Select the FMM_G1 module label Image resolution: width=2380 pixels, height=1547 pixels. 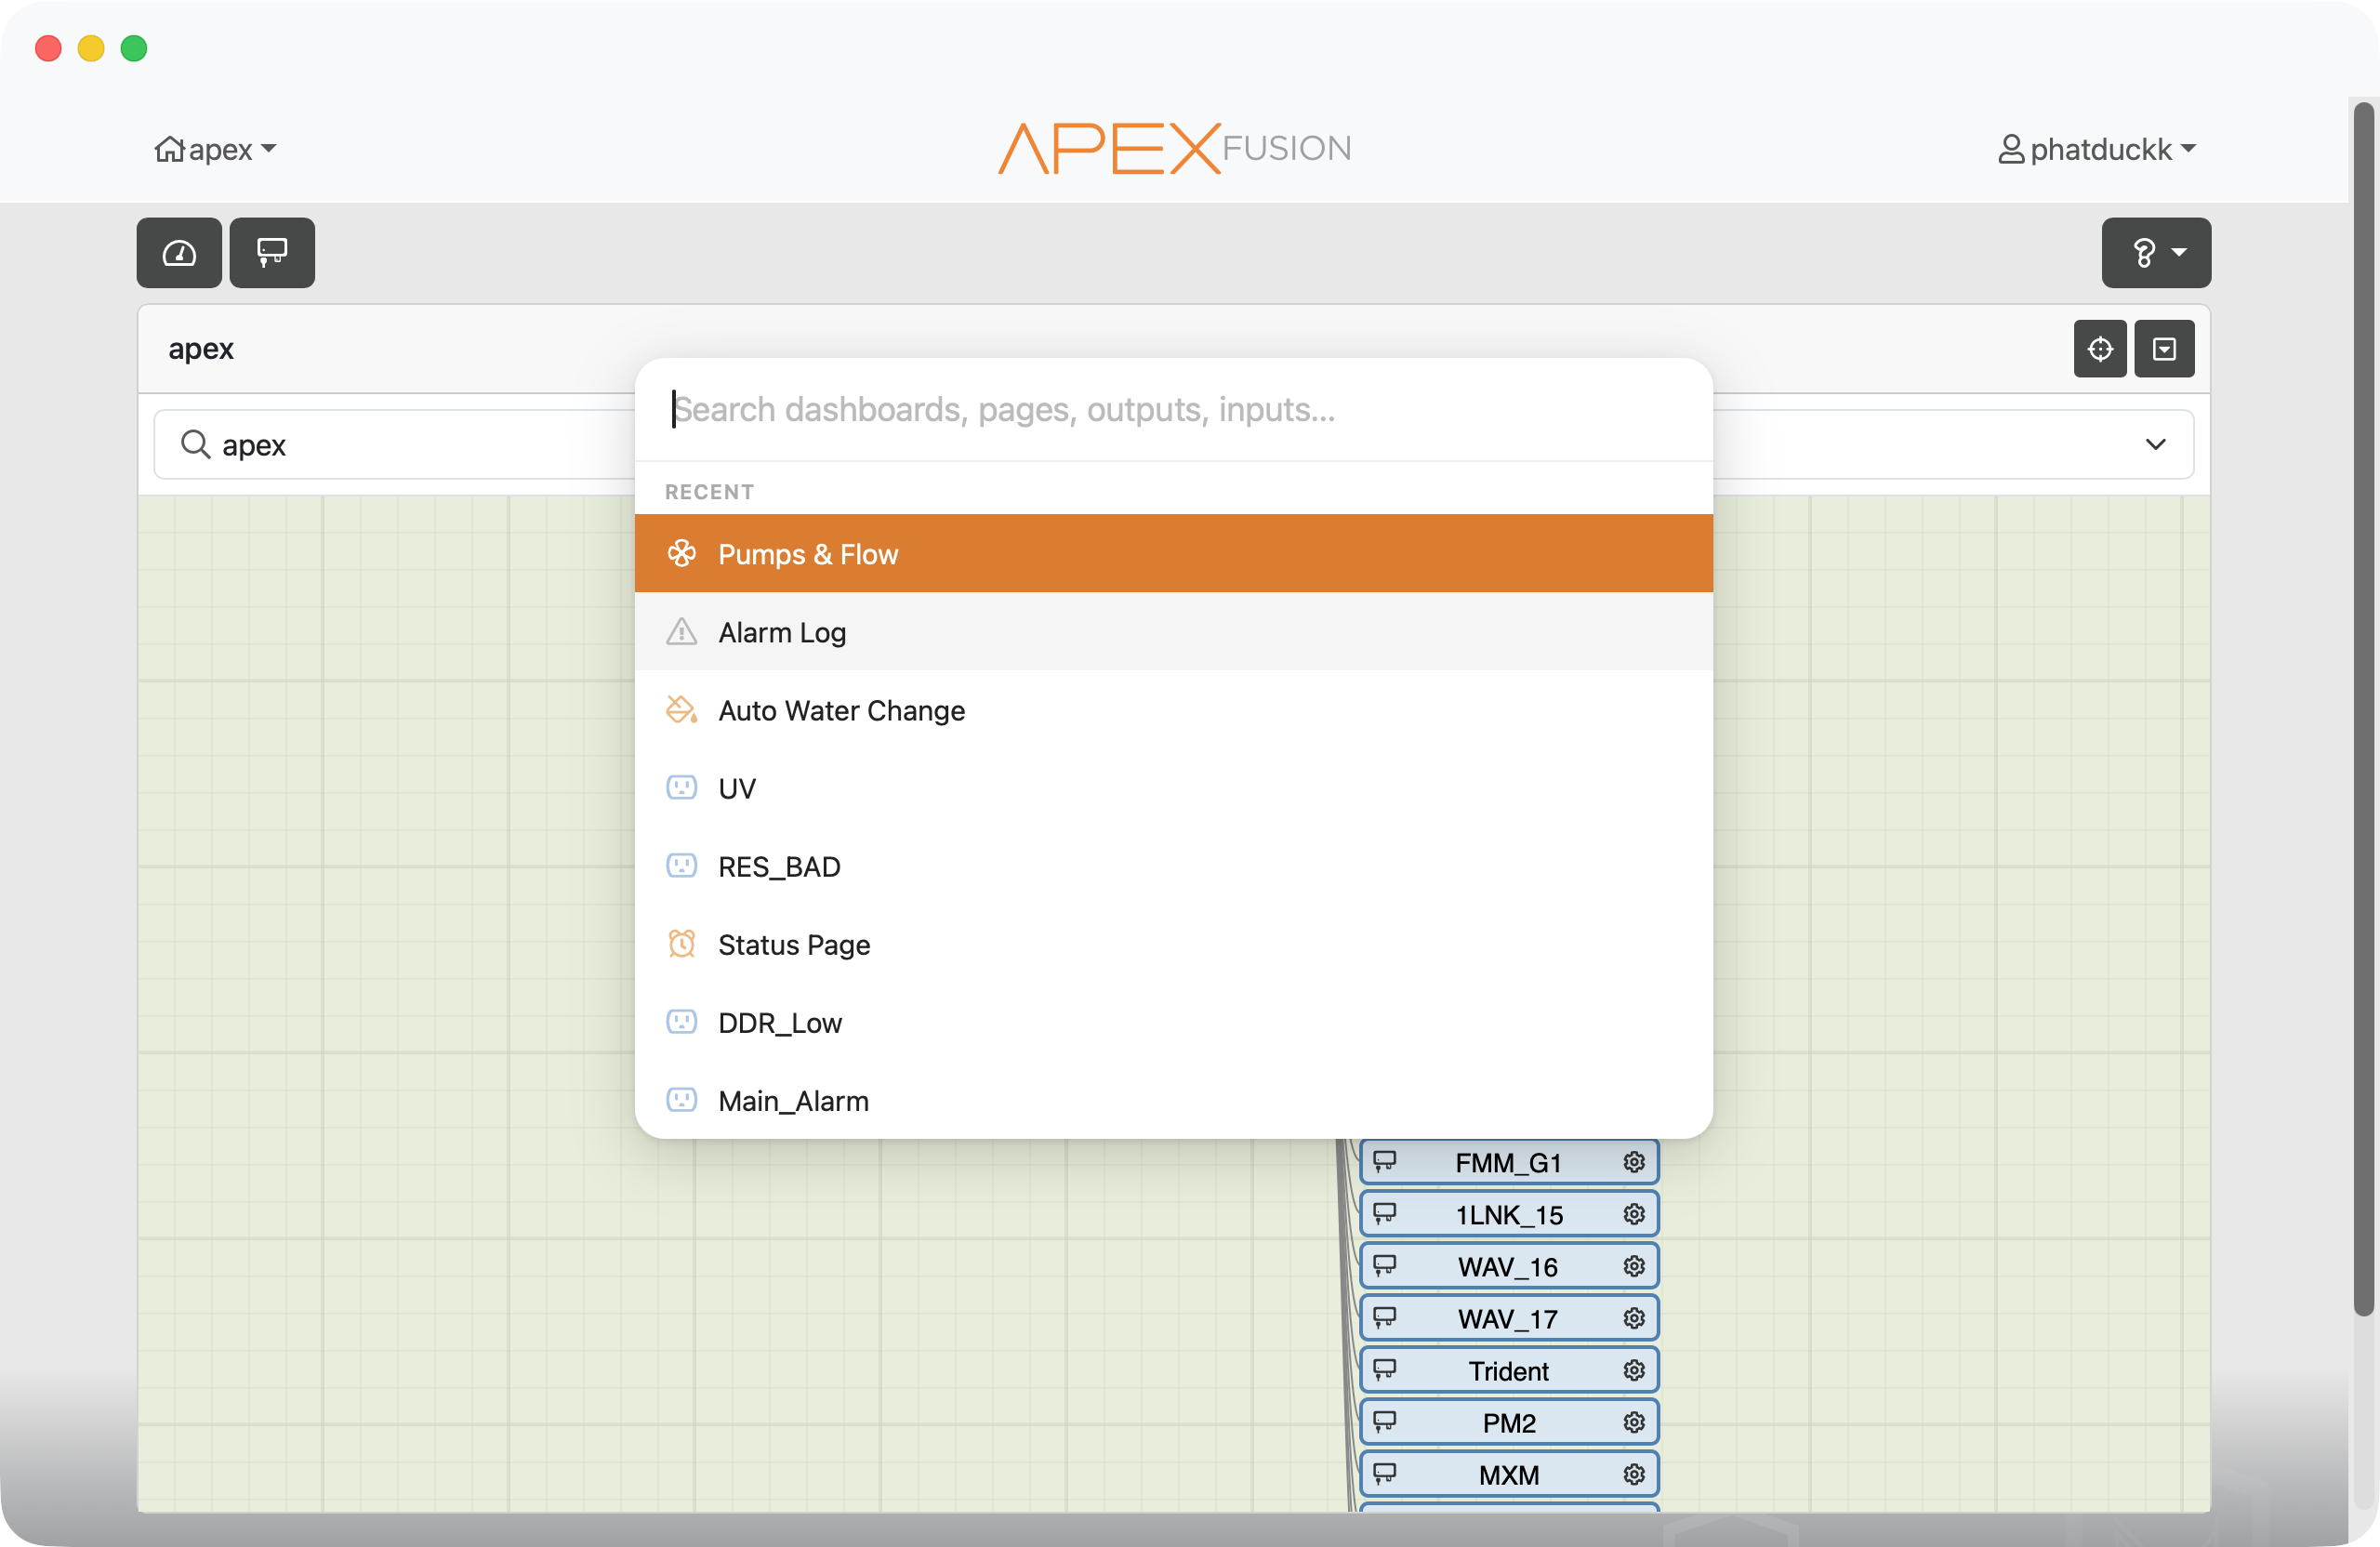click(1509, 1163)
